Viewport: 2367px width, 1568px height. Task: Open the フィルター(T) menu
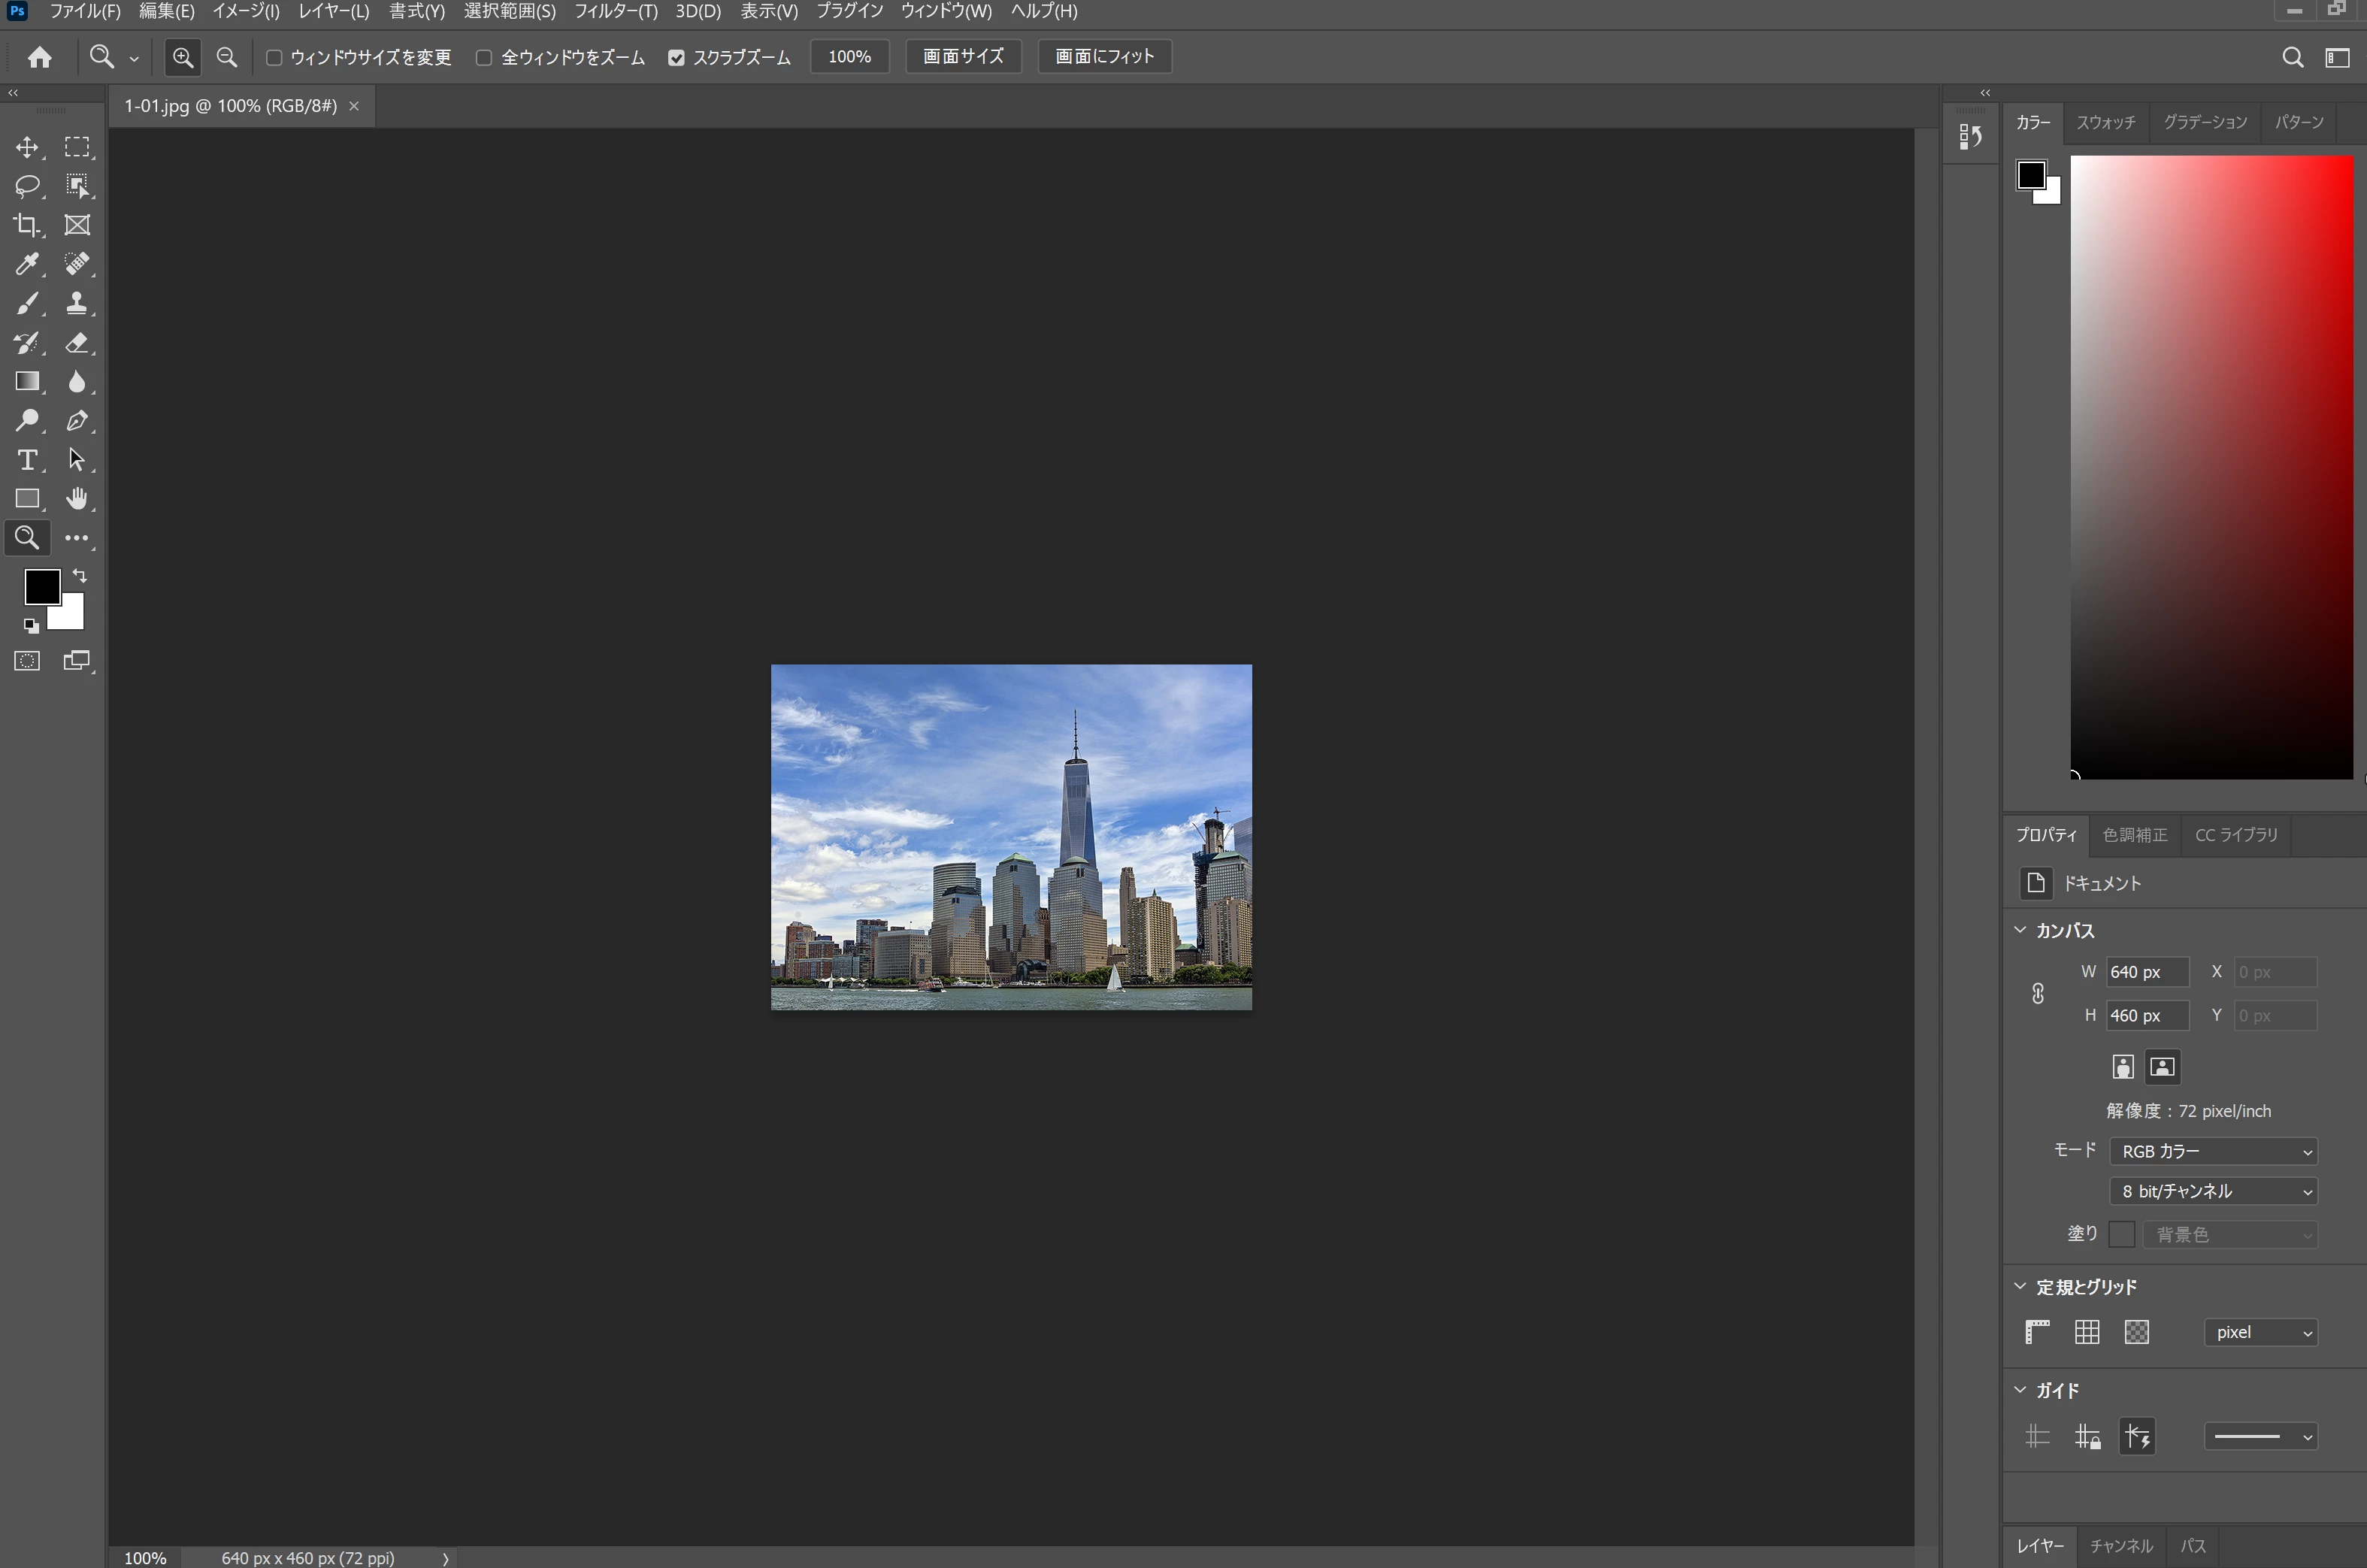(x=615, y=11)
